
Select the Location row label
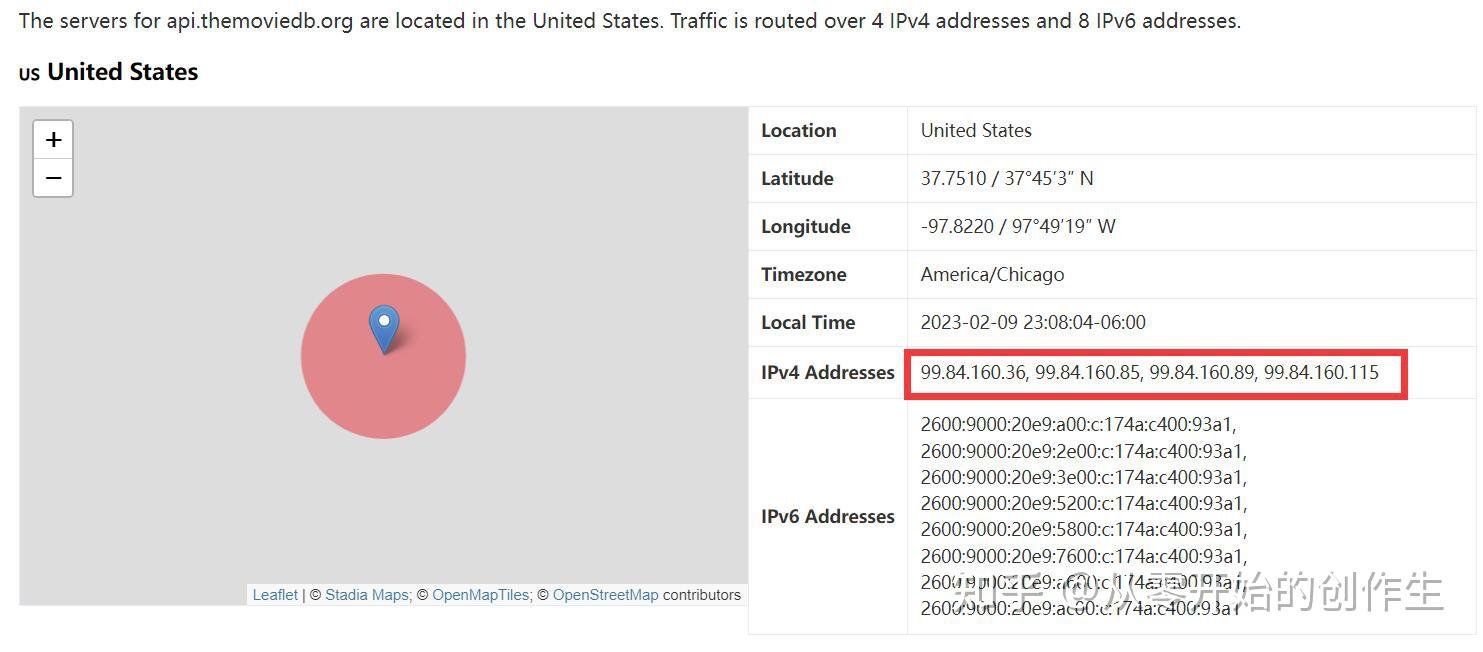(798, 131)
